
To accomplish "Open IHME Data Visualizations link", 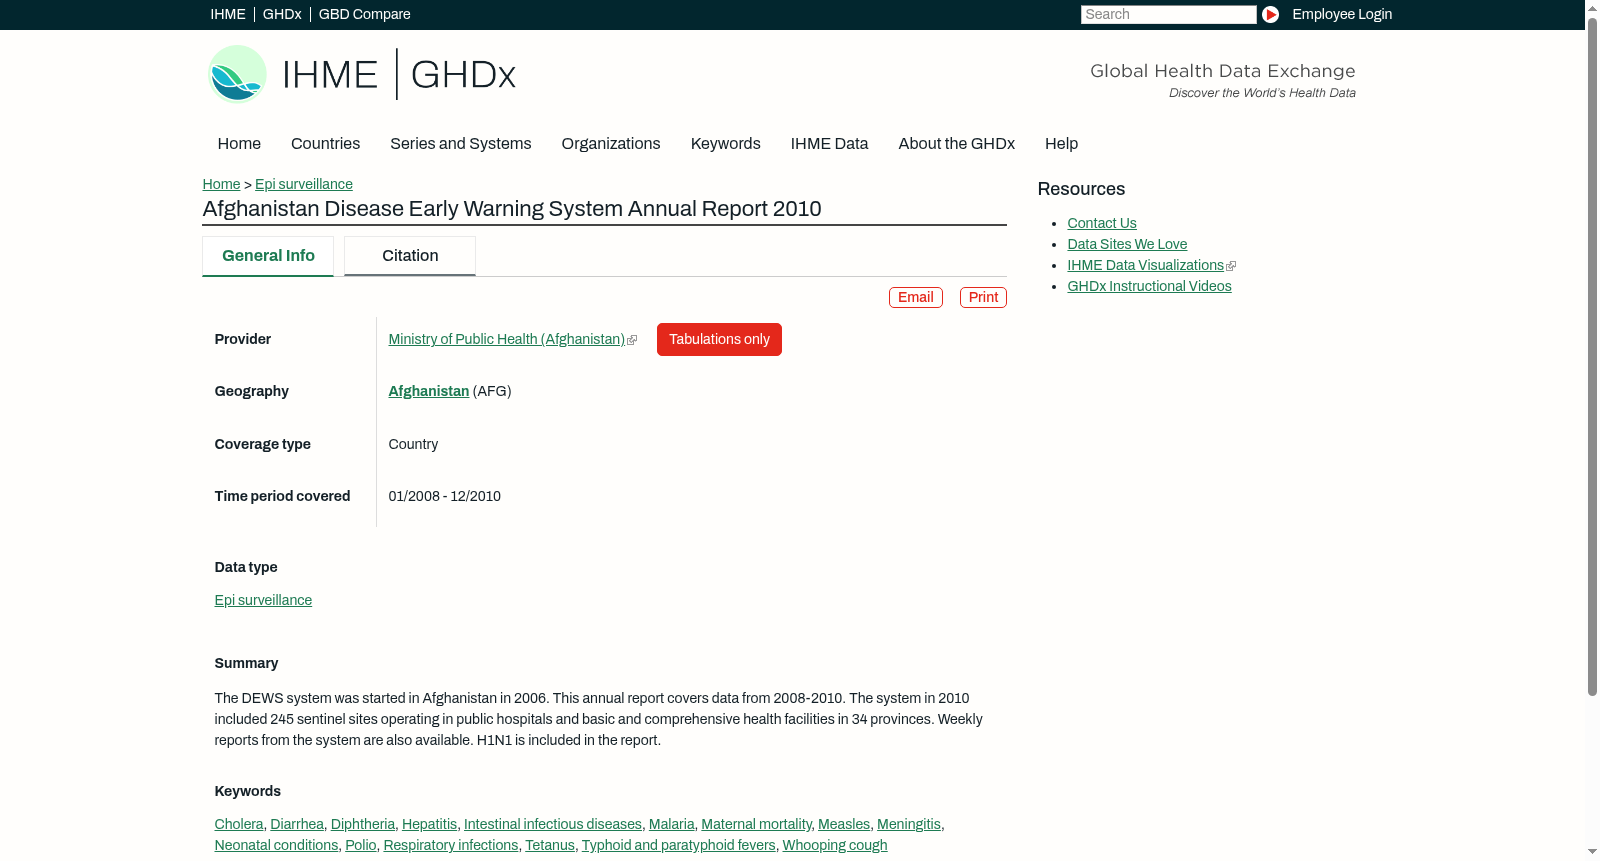I will click(1145, 265).
